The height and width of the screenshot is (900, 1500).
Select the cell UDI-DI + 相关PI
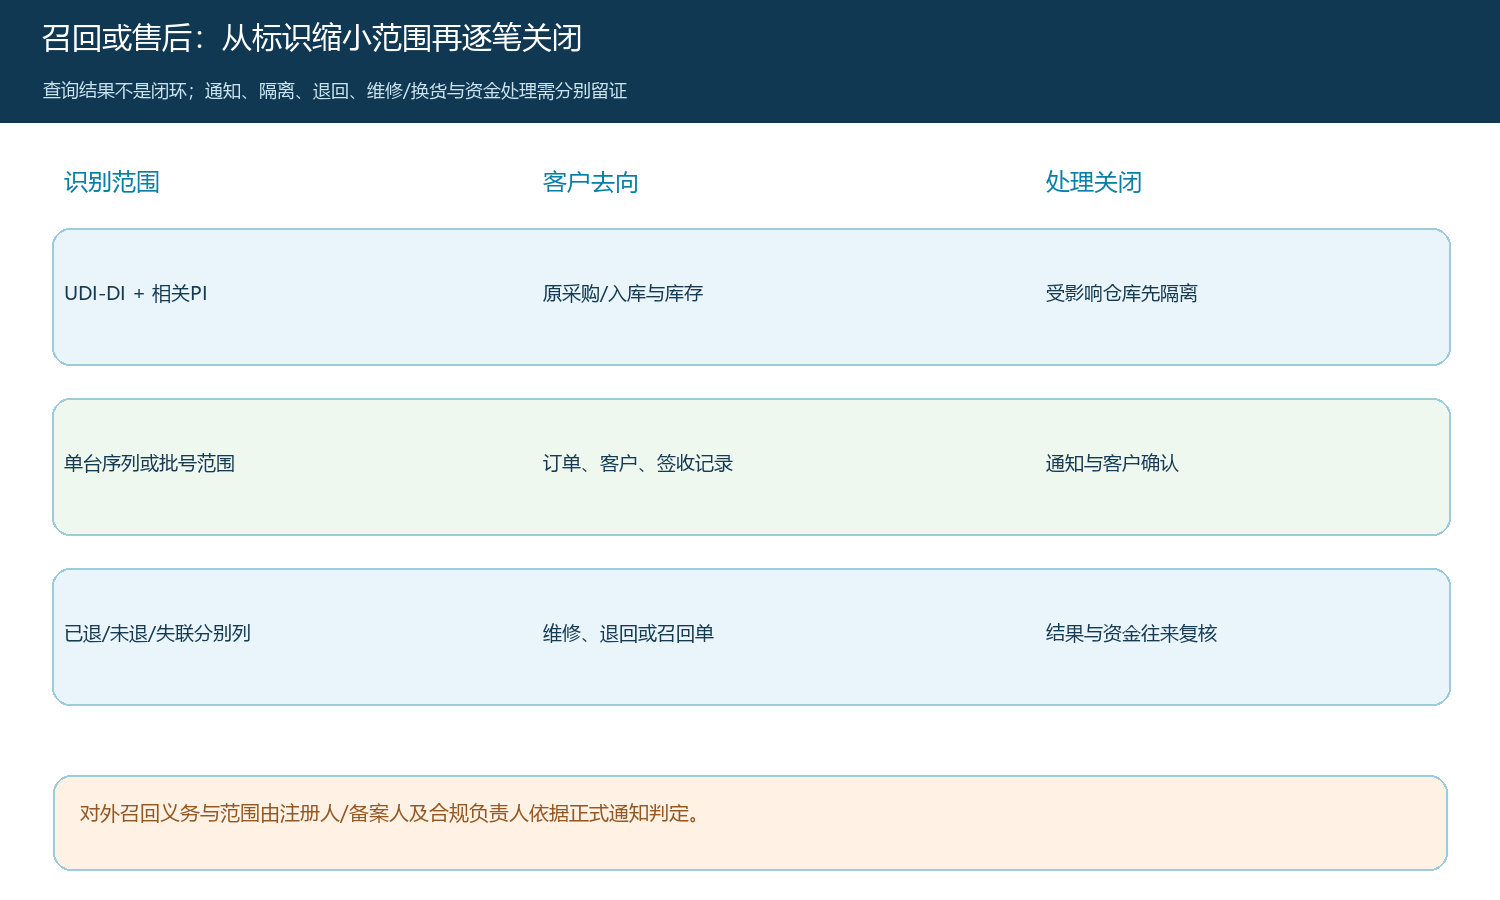tap(136, 293)
